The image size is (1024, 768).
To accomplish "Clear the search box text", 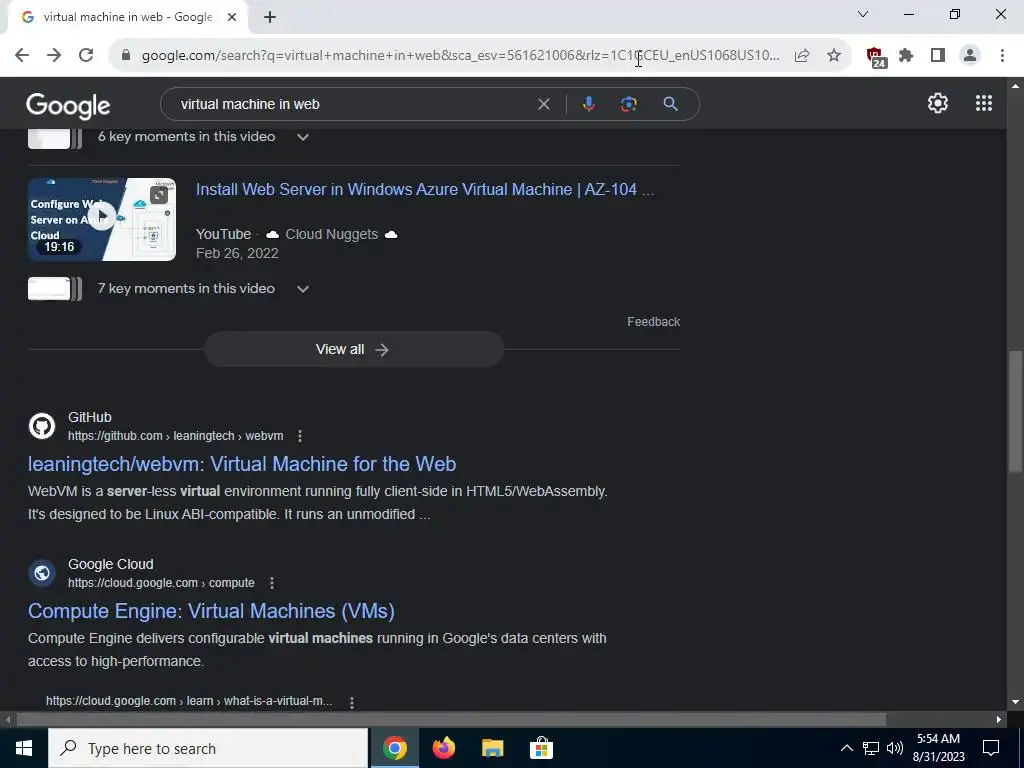I will coord(543,104).
